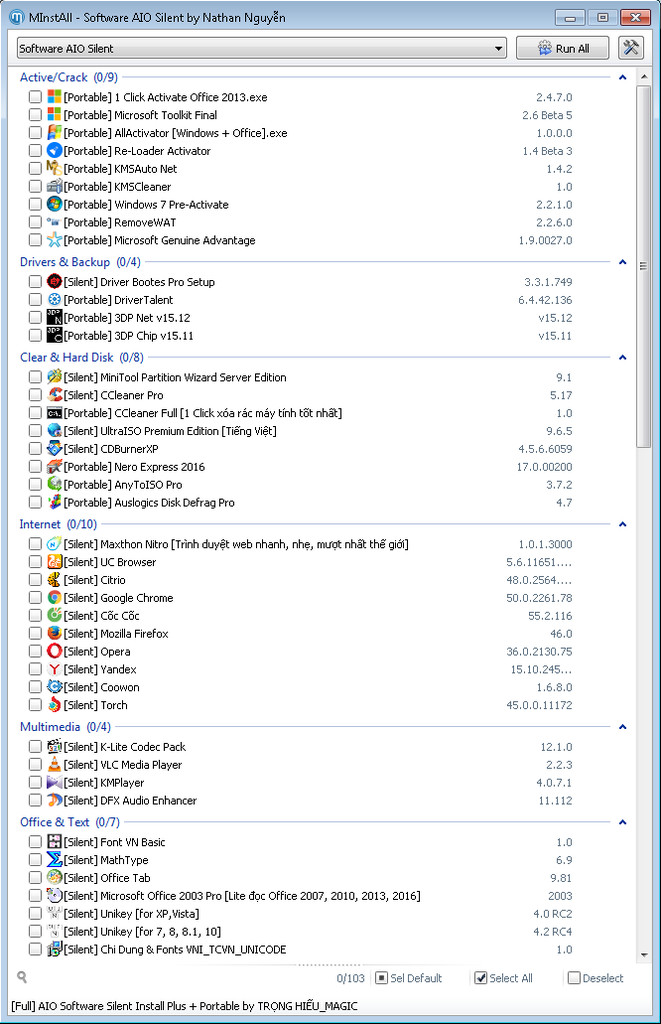
Task: Click the CCleaner Pro icon
Action: tap(54, 395)
